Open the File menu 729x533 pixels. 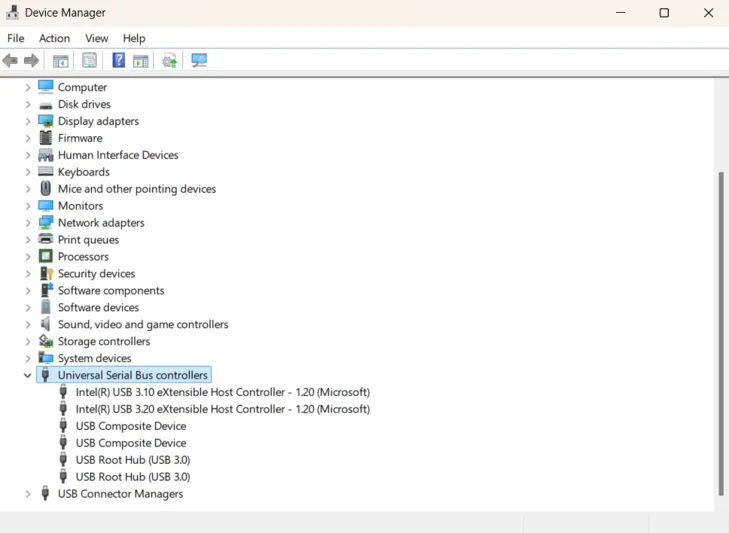pos(16,38)
